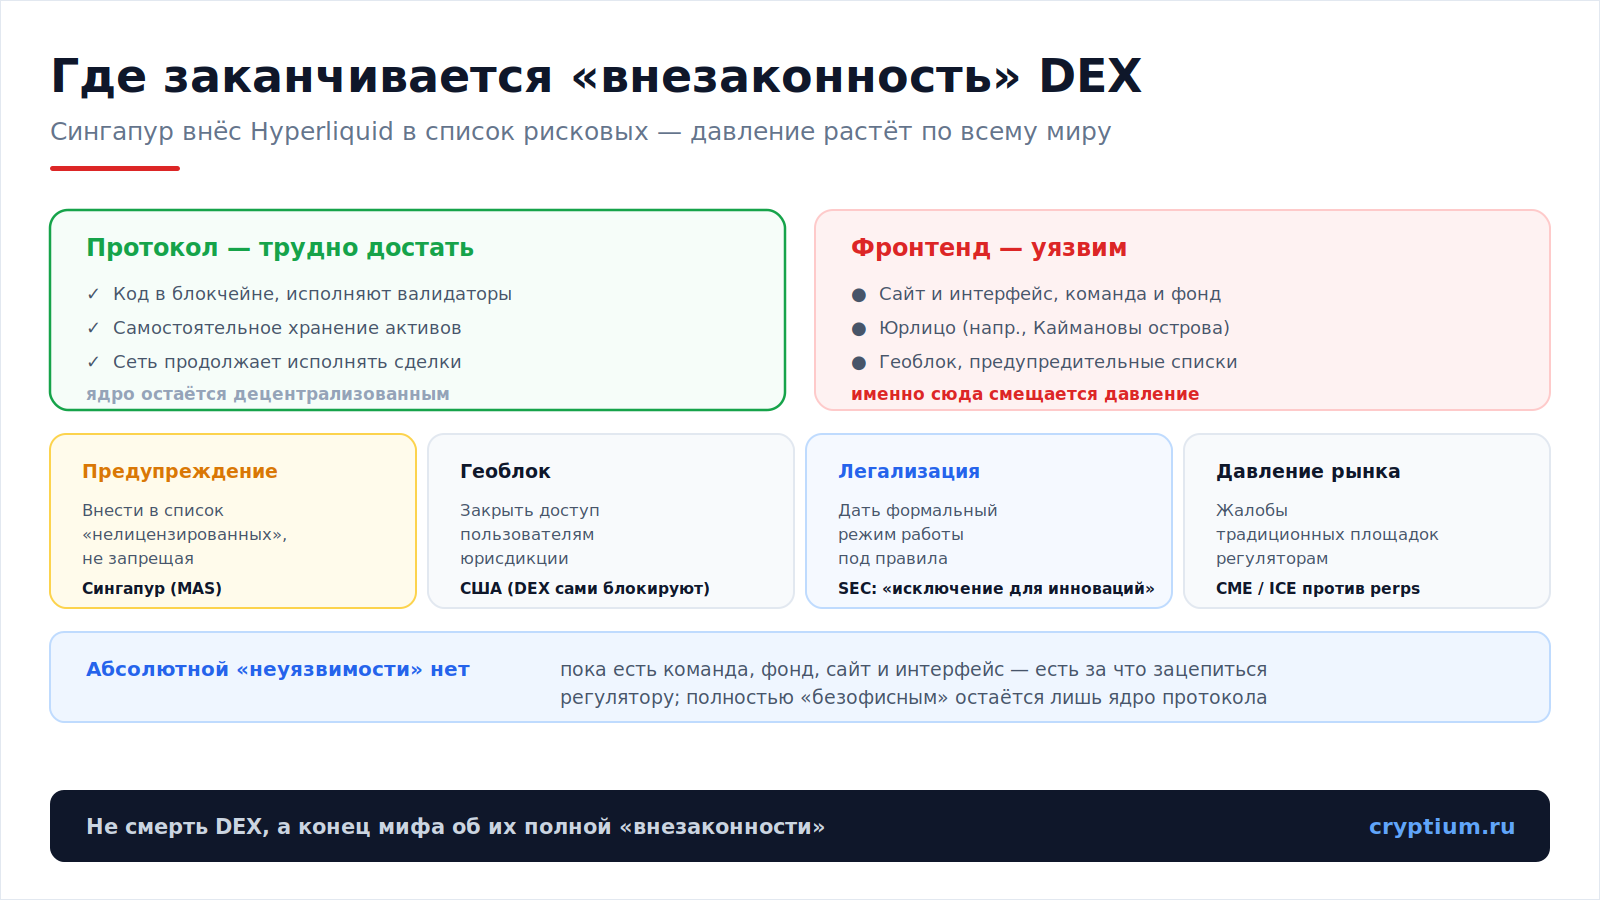The height and width of the screenshot is (900, 1600).
Task: Click note «ядро остаётся децентрализованным»
Action: coord(268,394)
